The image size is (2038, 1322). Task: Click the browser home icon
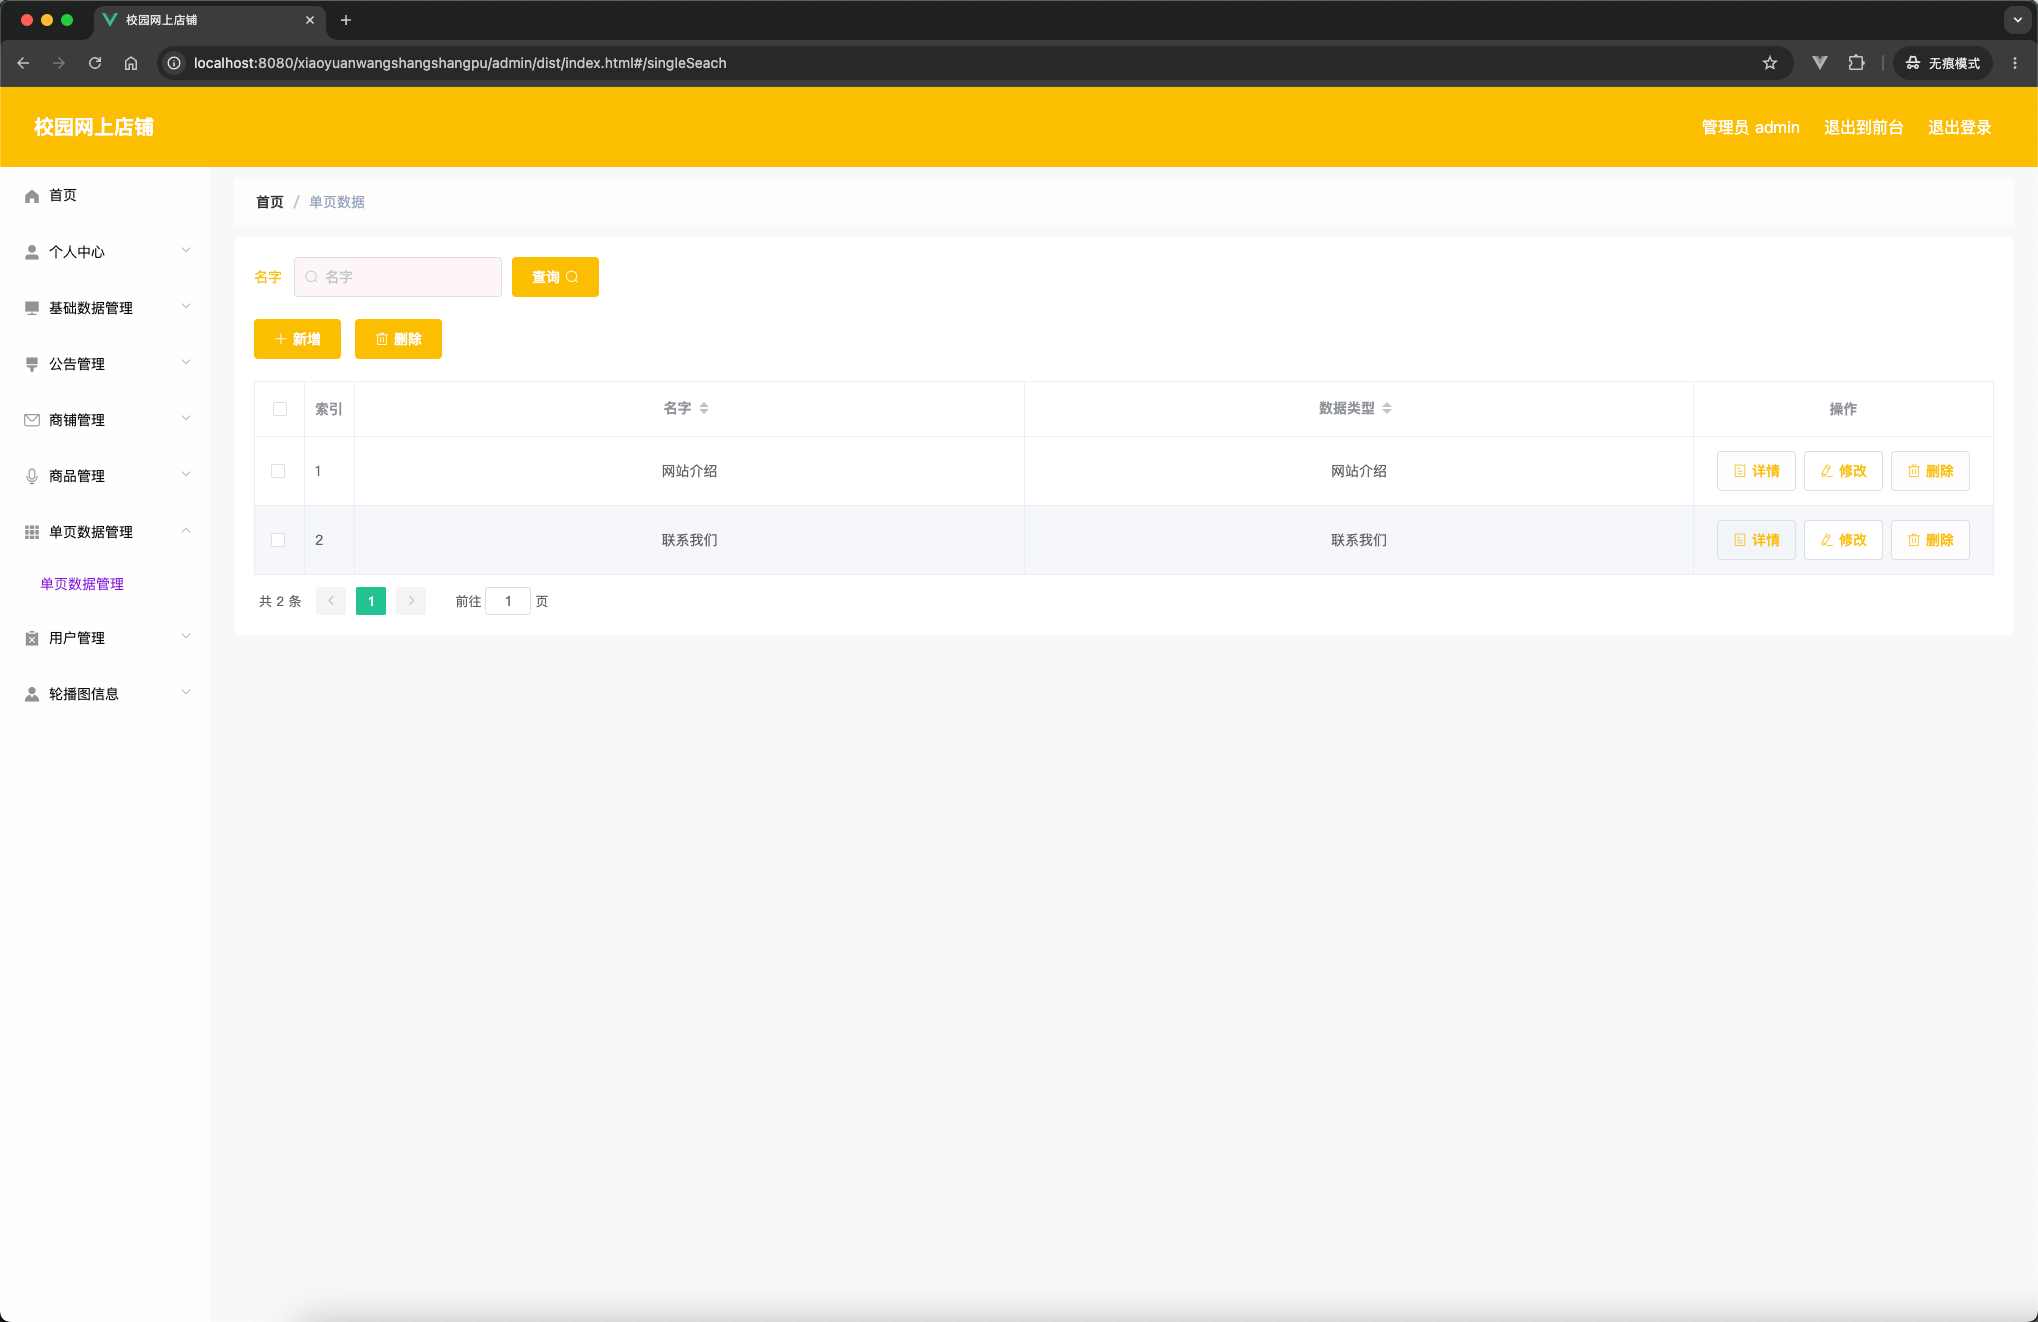coord(131,63)
